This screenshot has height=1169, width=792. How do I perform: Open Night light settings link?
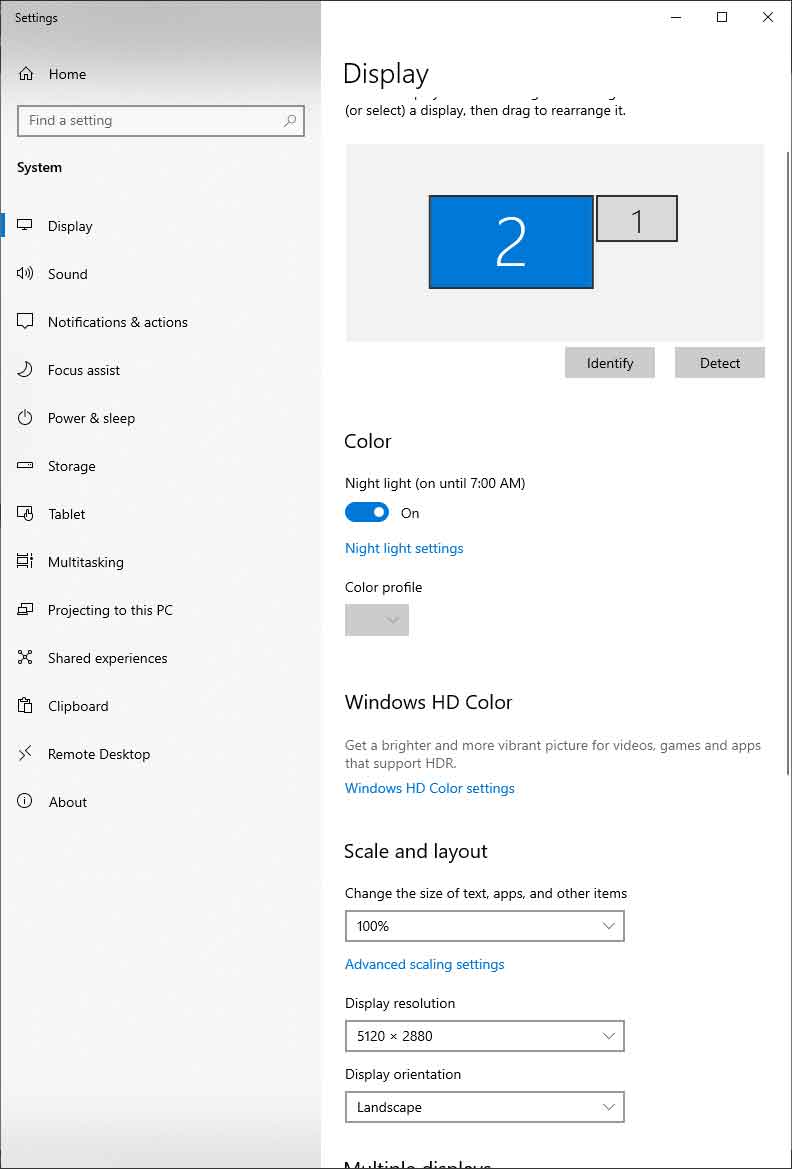coord(404,548)
